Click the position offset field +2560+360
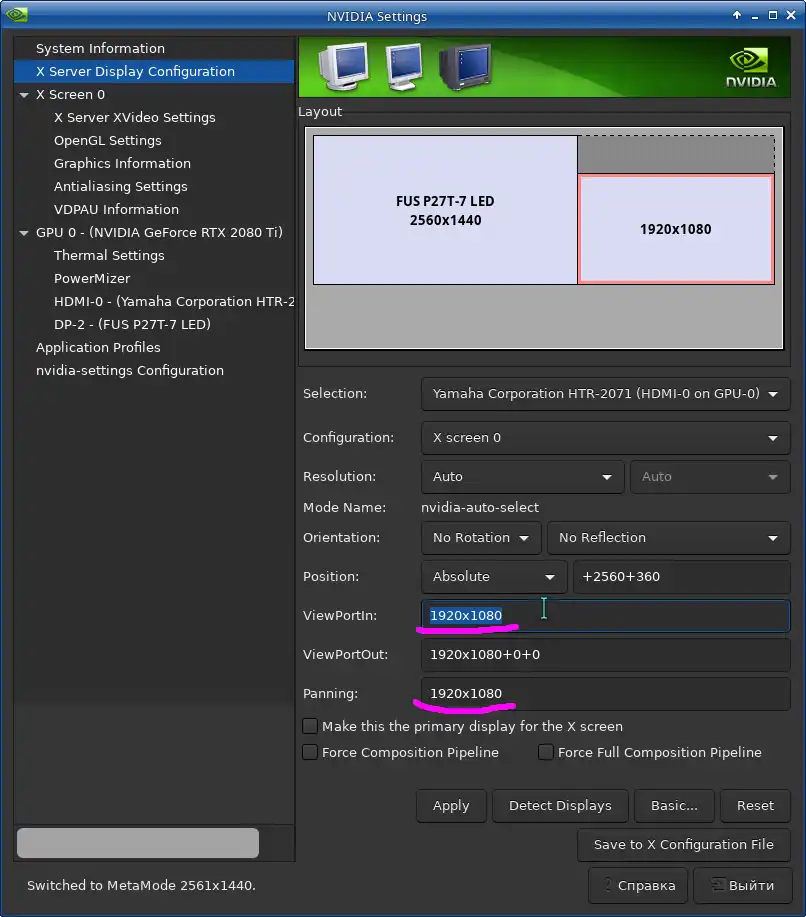The width and height of the screenshot is (806, 917). [x=681, y=576]
